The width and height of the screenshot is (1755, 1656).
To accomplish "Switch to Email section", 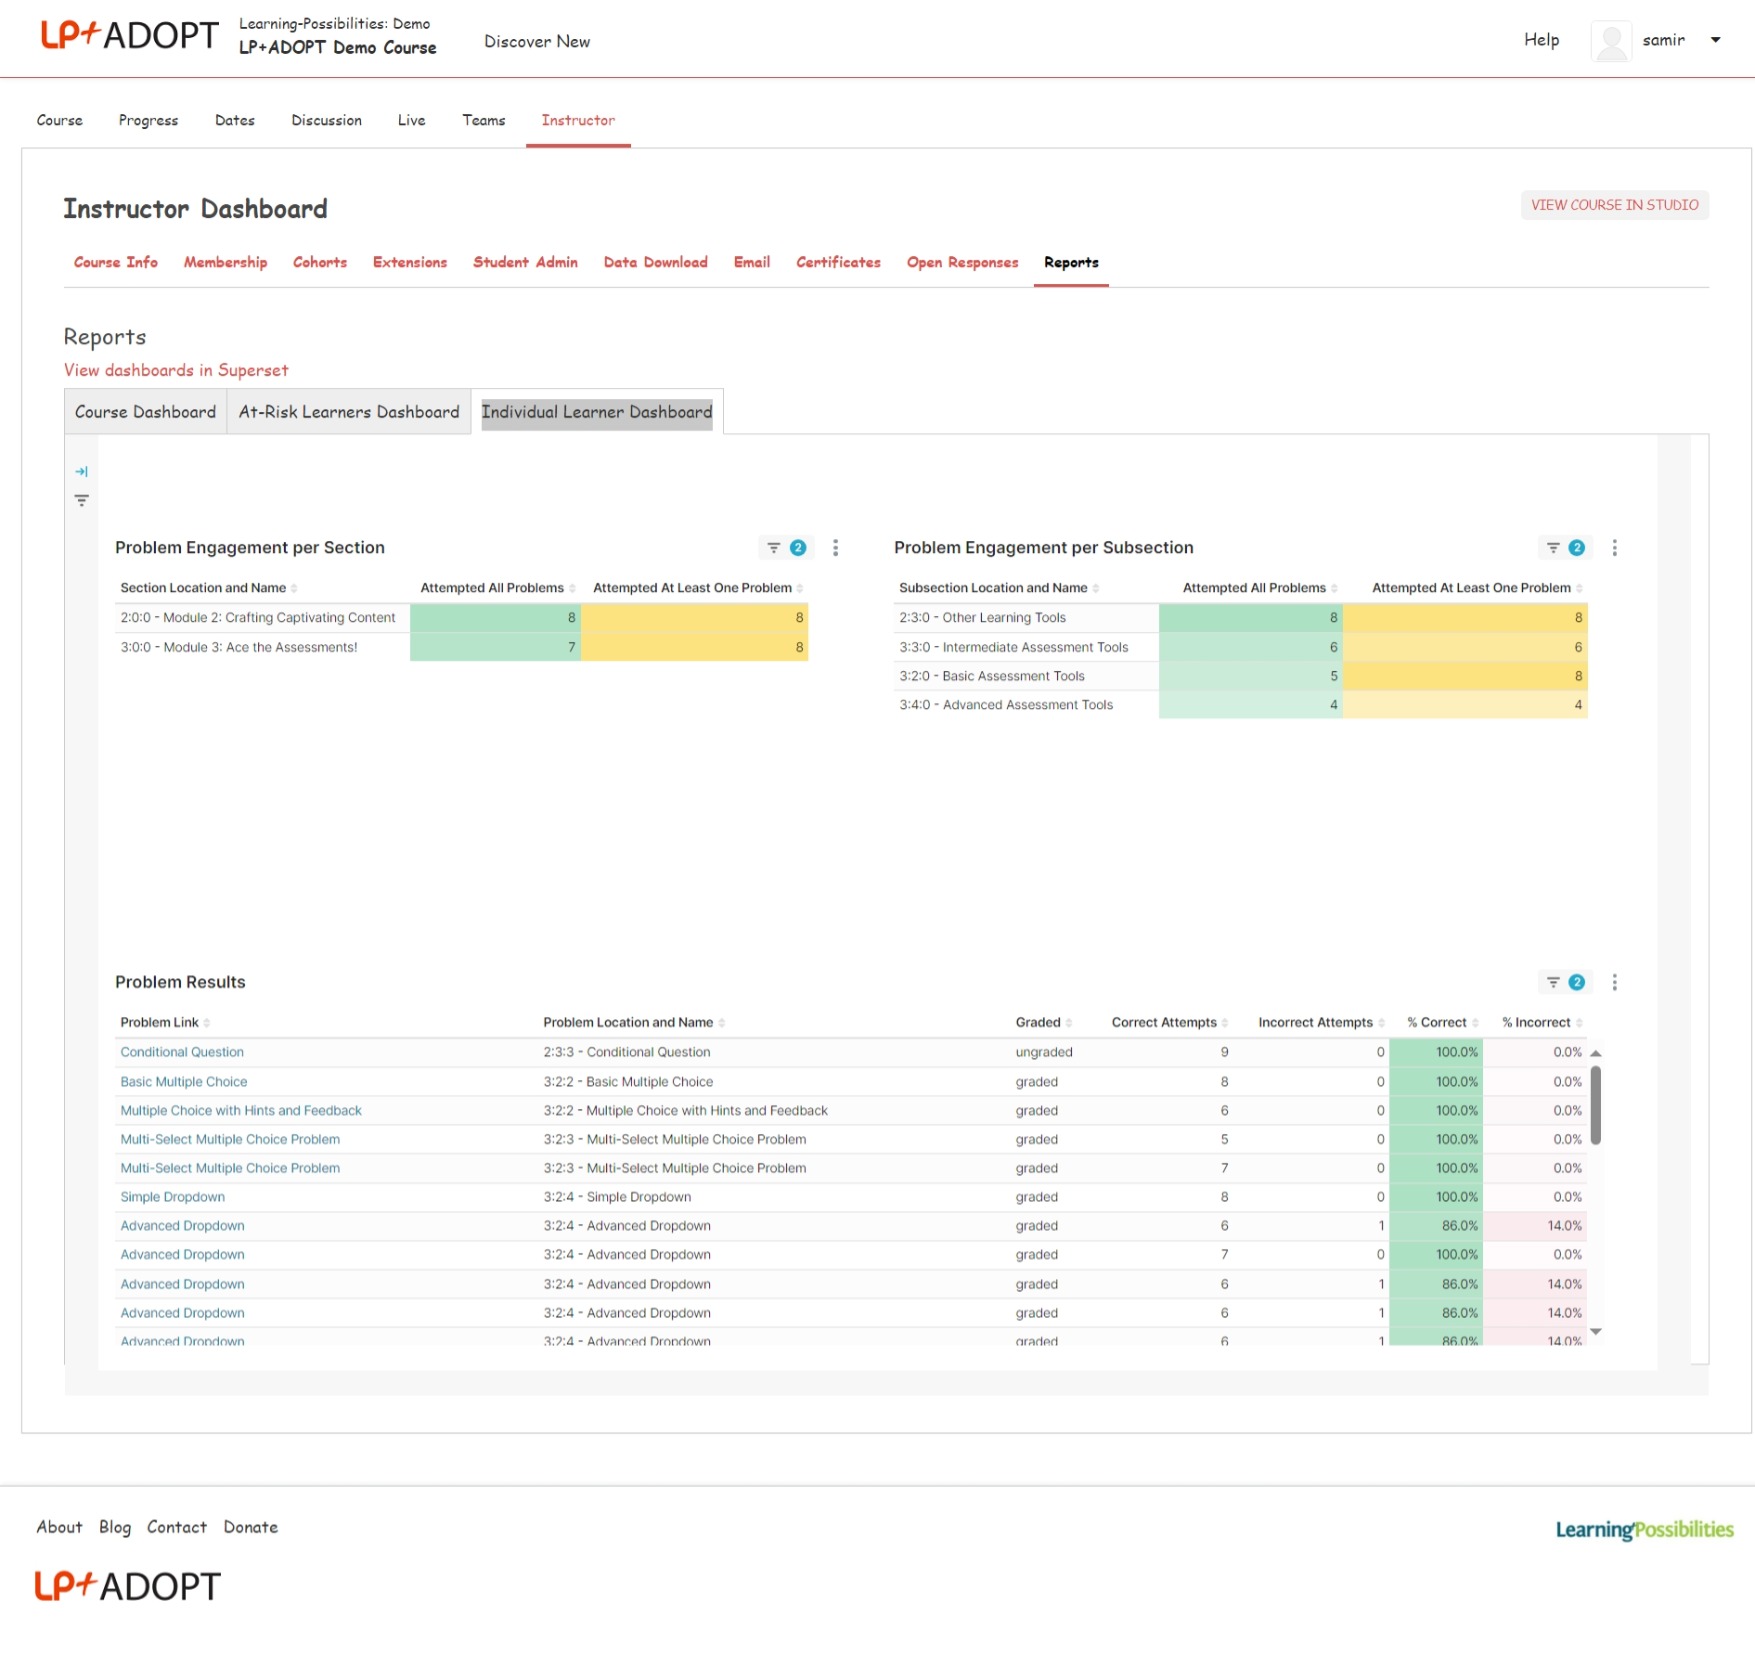I will coord(752,262).
